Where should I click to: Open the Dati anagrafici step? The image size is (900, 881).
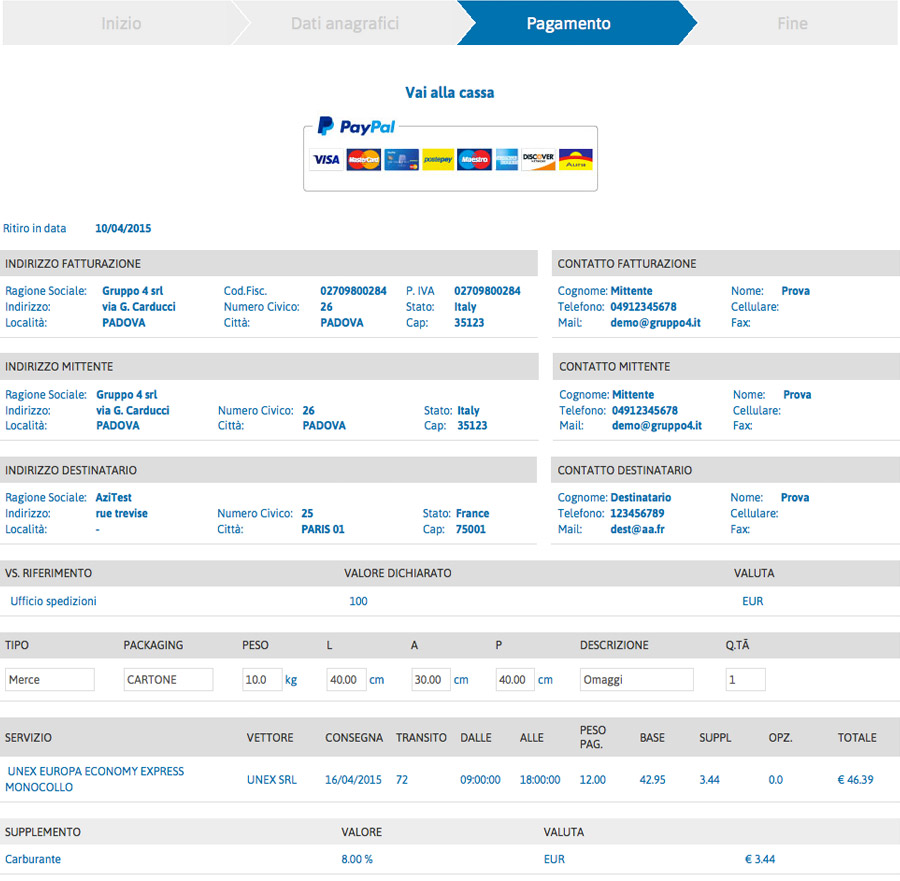[343, 23]
